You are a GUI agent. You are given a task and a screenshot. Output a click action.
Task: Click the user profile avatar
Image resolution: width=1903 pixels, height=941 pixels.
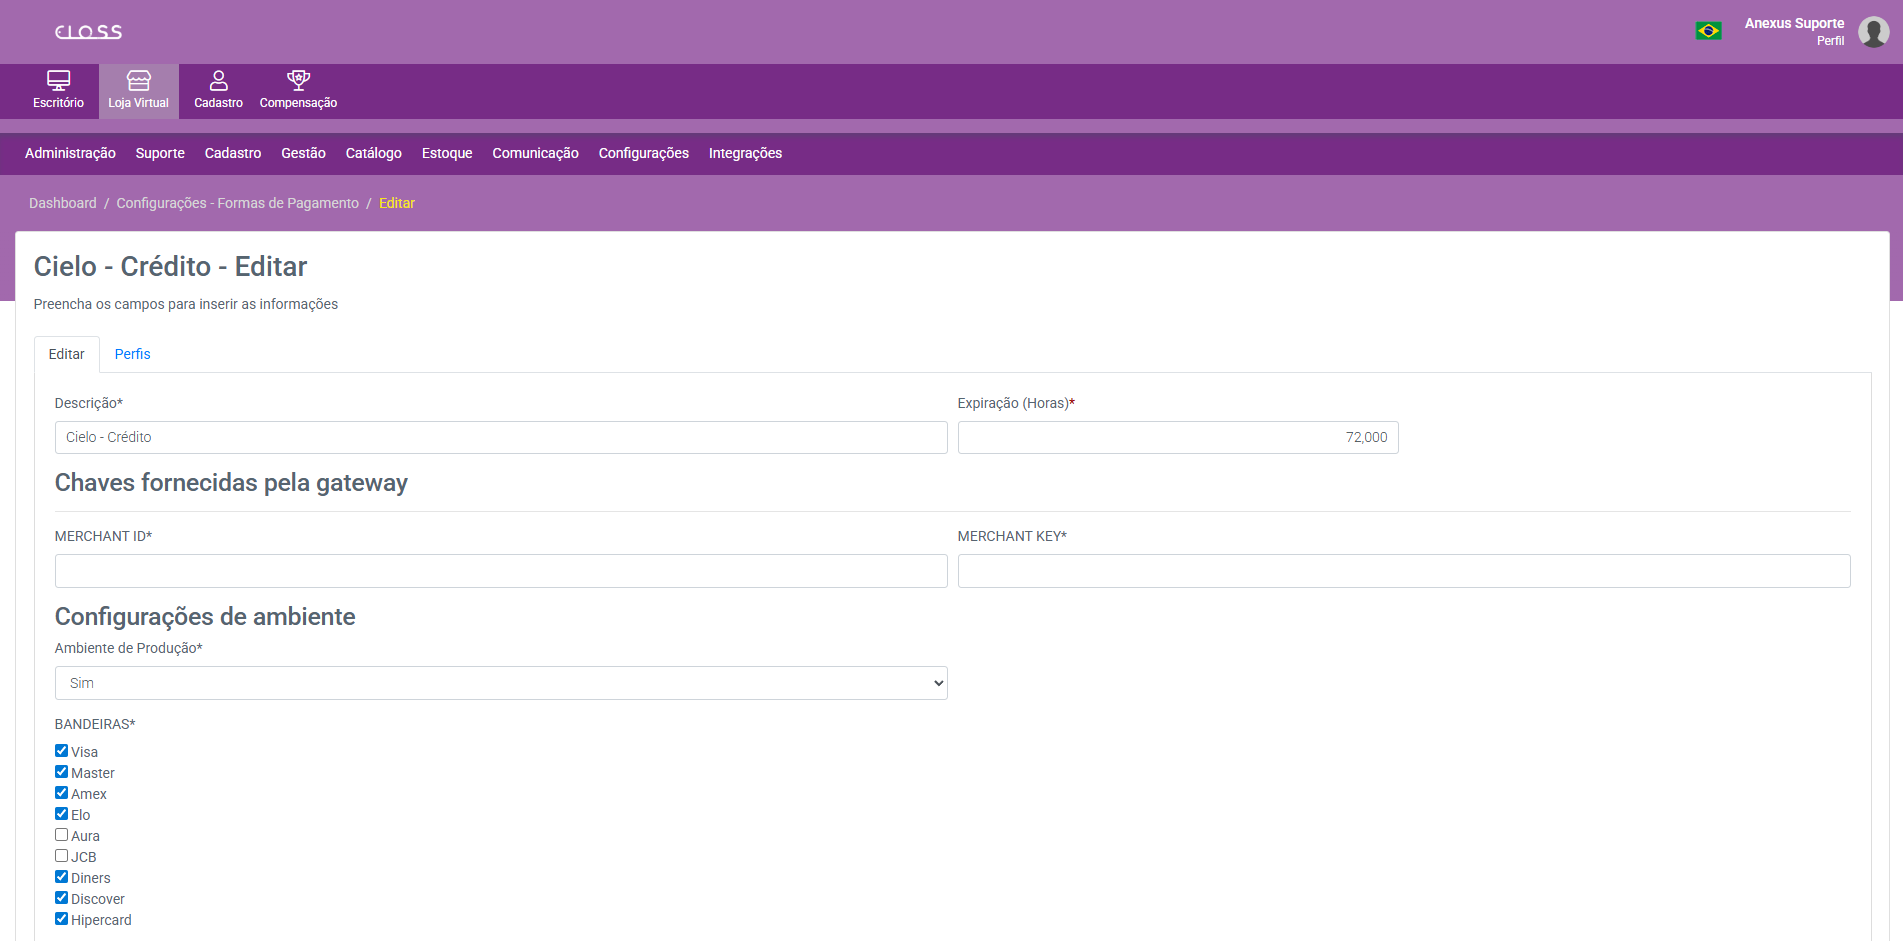[1873, 32]
